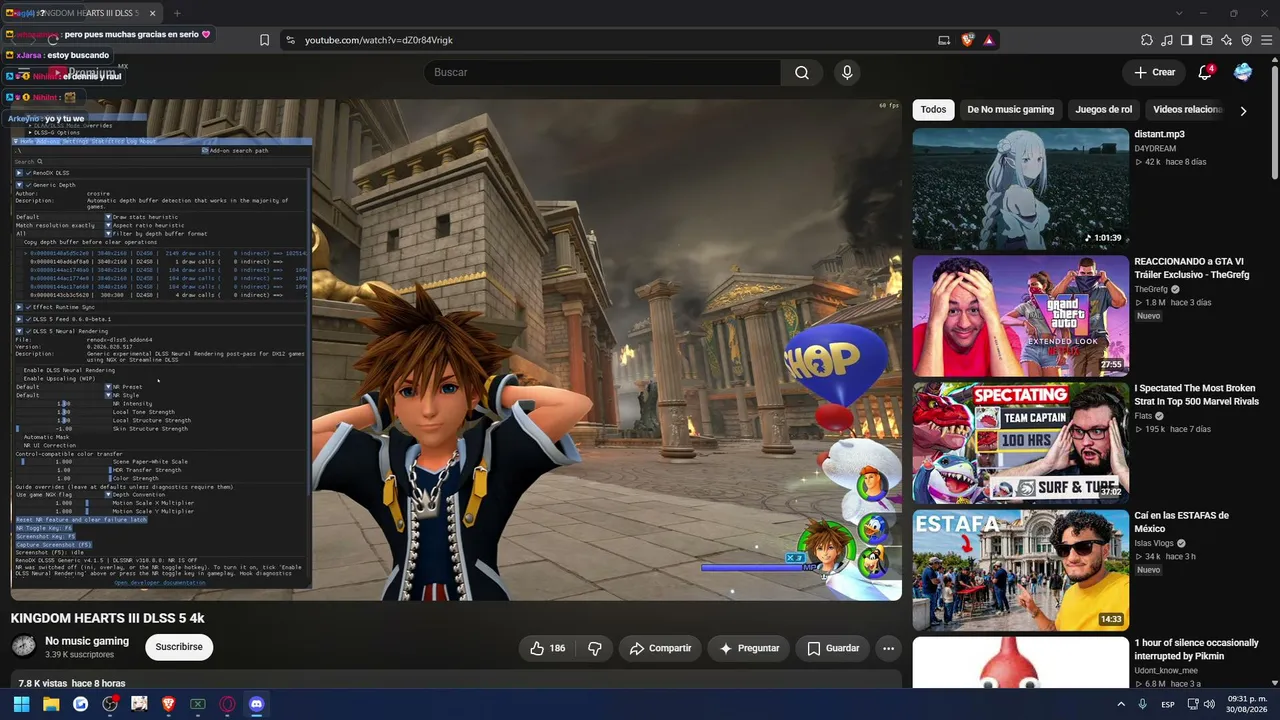The height and width of the screenshot is (720, 1280).
Task: Open Discord from the taskbar
Action: point(257,704)
